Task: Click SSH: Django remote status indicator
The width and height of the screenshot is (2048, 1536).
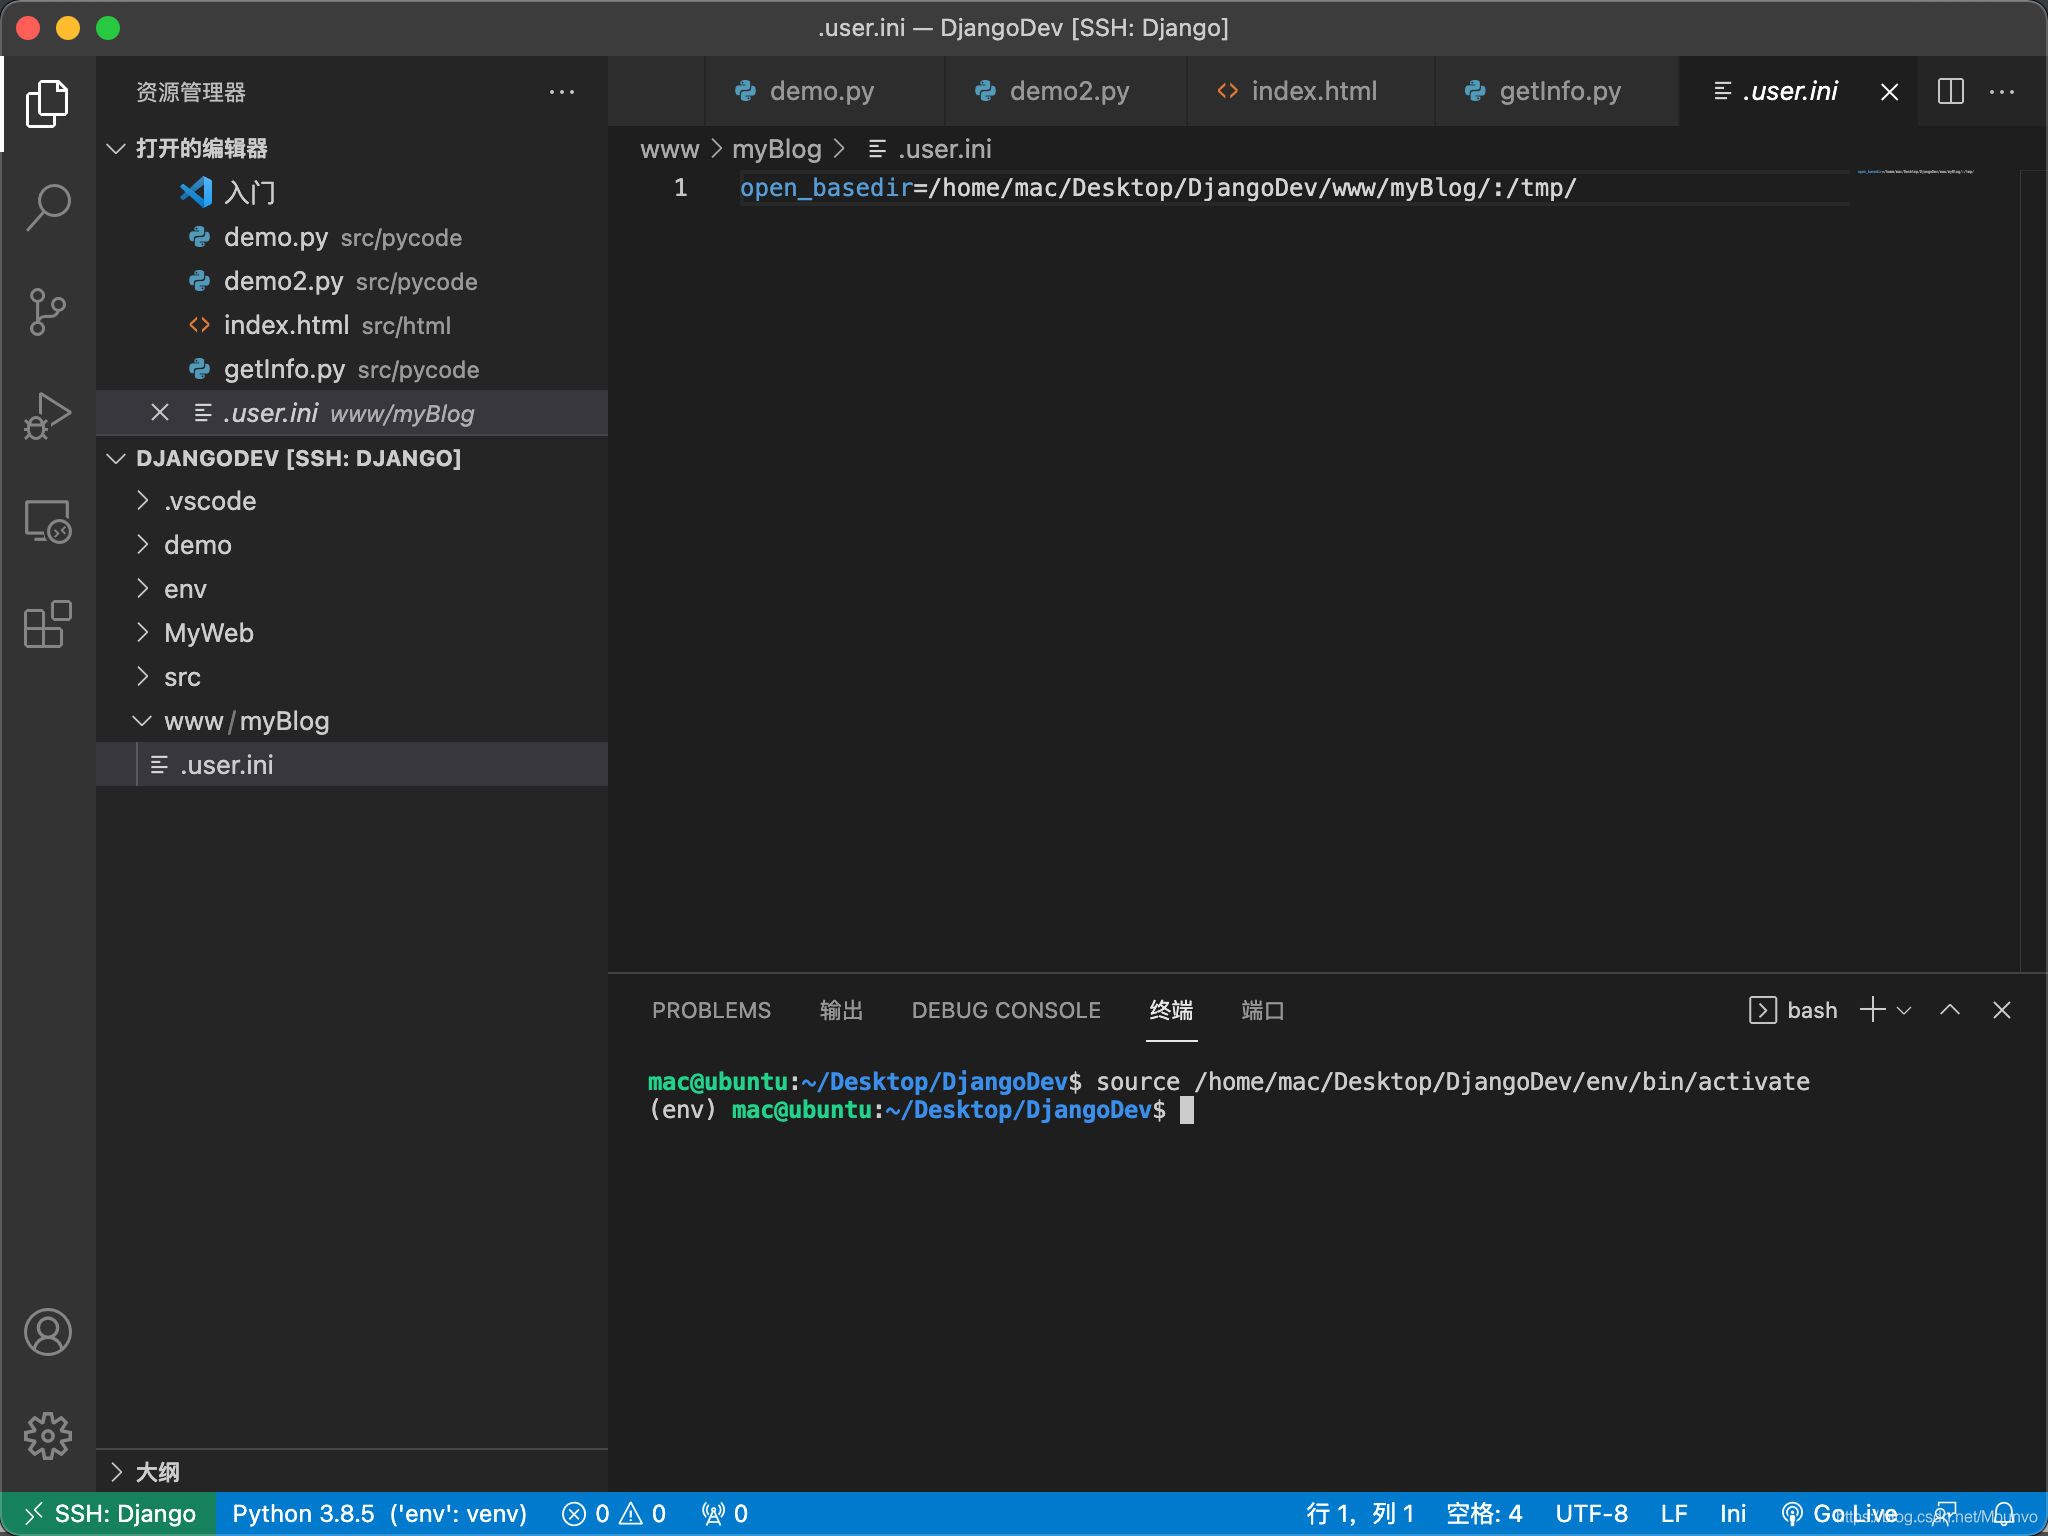Action: [x=108, y=1514]
